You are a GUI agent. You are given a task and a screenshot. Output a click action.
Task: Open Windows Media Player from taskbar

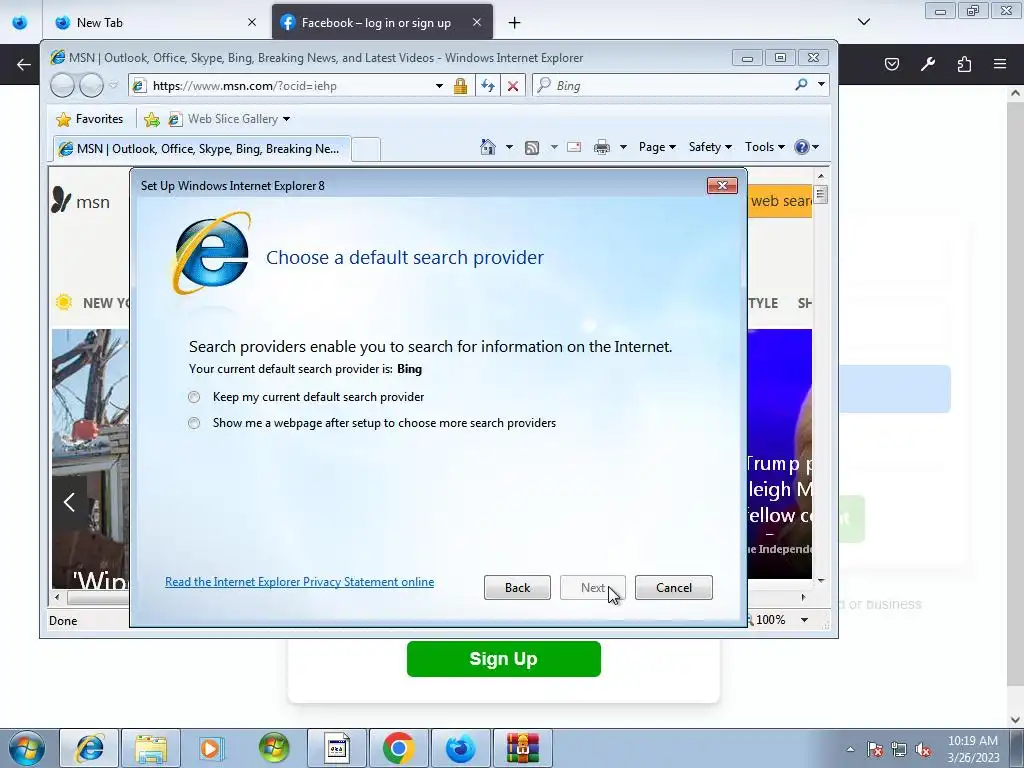(212, 748)
